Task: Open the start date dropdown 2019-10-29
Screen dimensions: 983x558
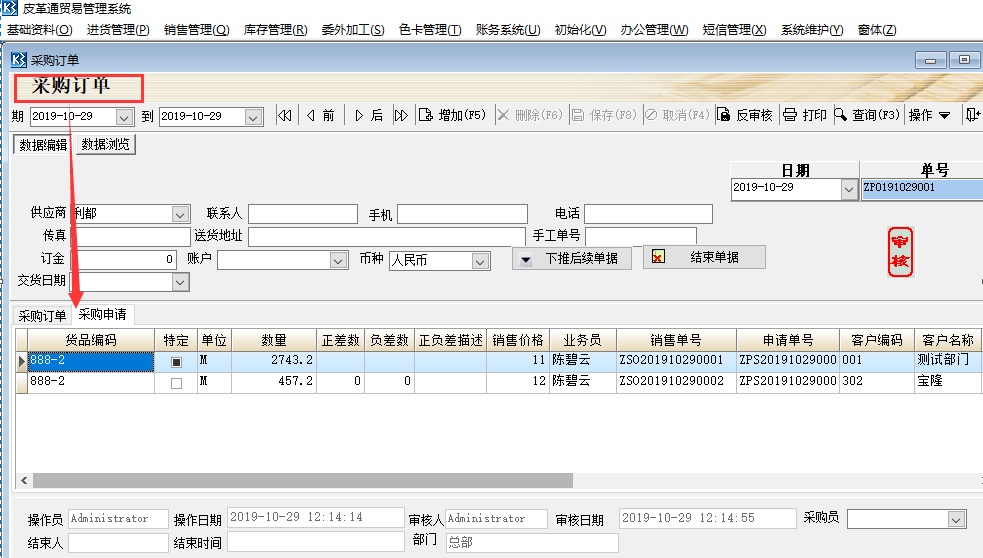Action: click(124, 117)
